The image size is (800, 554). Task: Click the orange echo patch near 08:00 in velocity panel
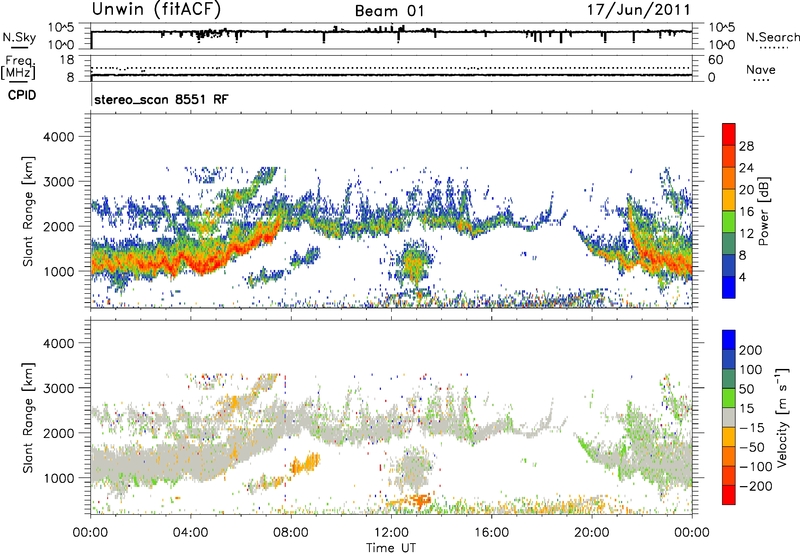click(305, 463)
